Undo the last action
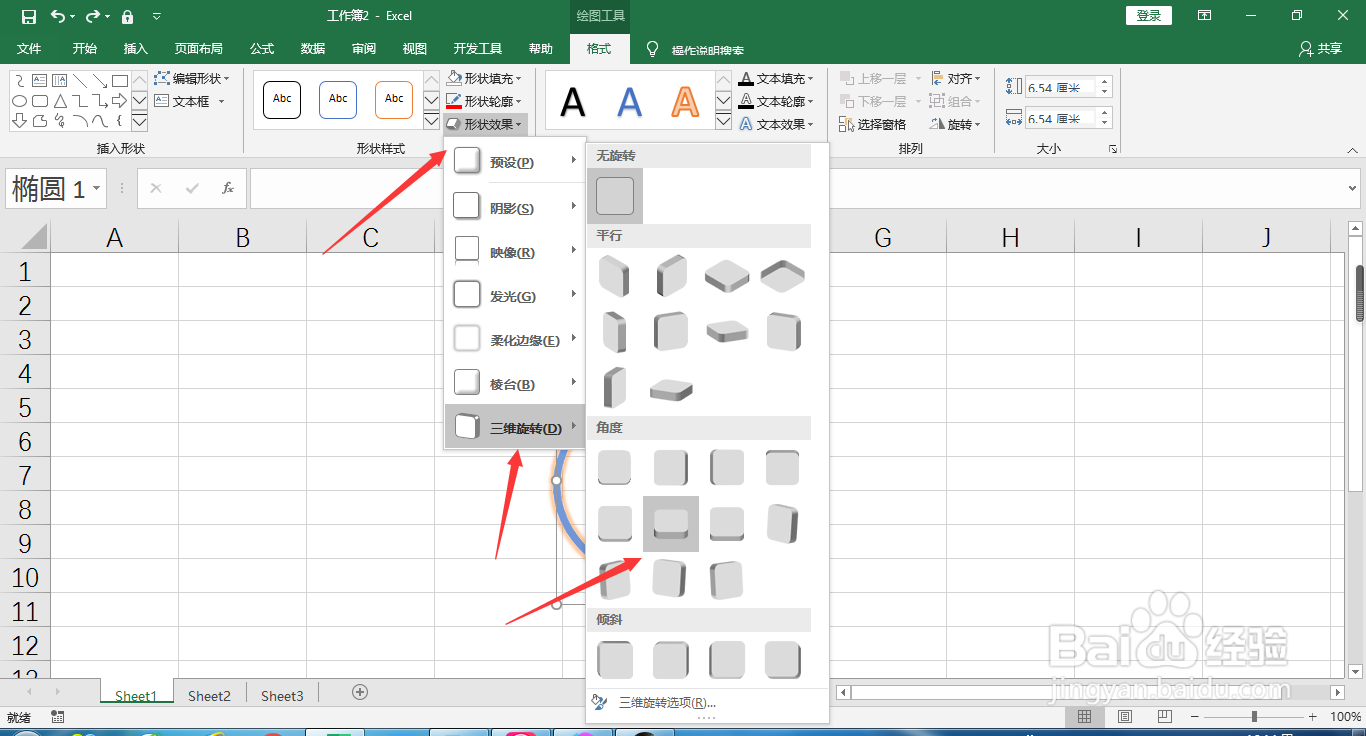The width and height of the screenshot is (1366, 736). coord(57,16)
